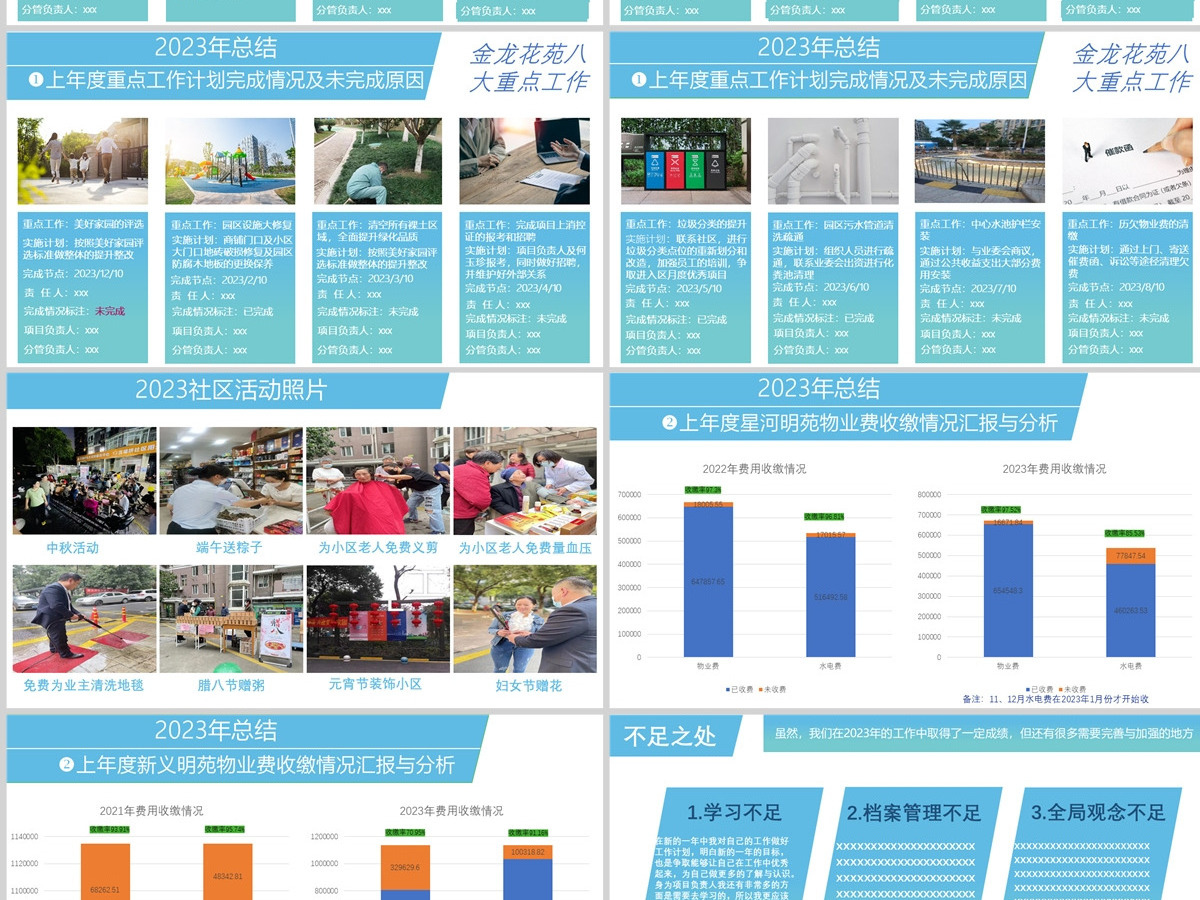This screenshot has height=900, width=1200.
Task: Click the 端午送粽子 caption
Action: (x=230, y=548)
